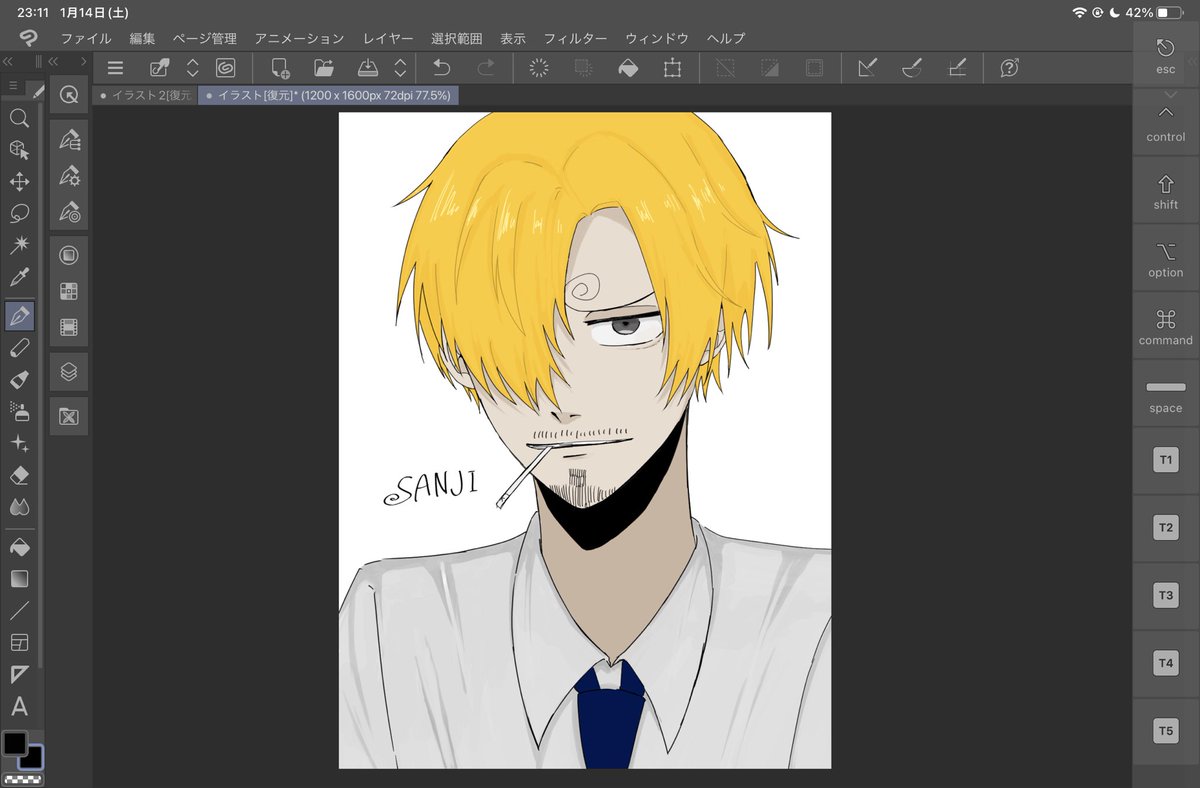Open the ウィンドウ menu

[x=657, y=39]
